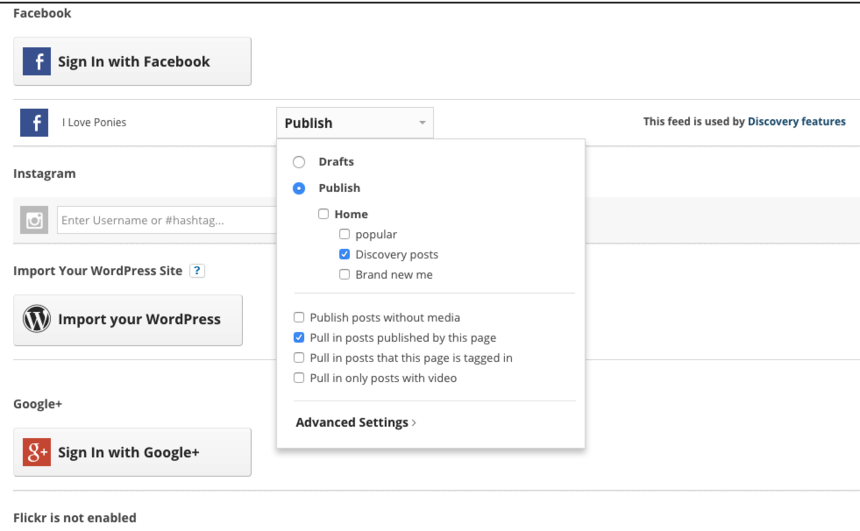Enable Pull in posts this page is tagged in

click(x=299, y=358)
